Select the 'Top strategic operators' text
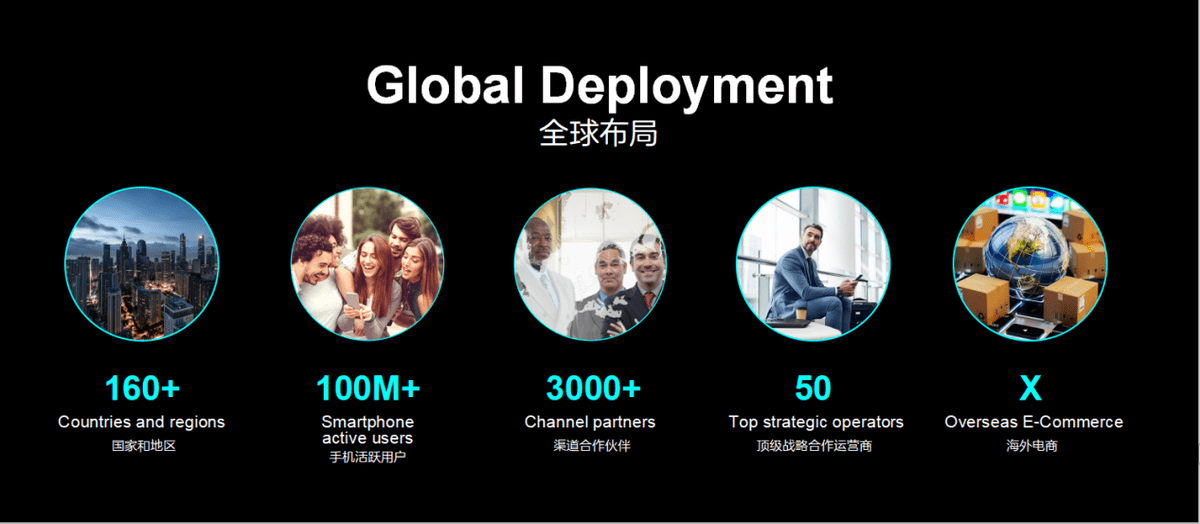Viewport: 1200px width, 524px height. 816,422
